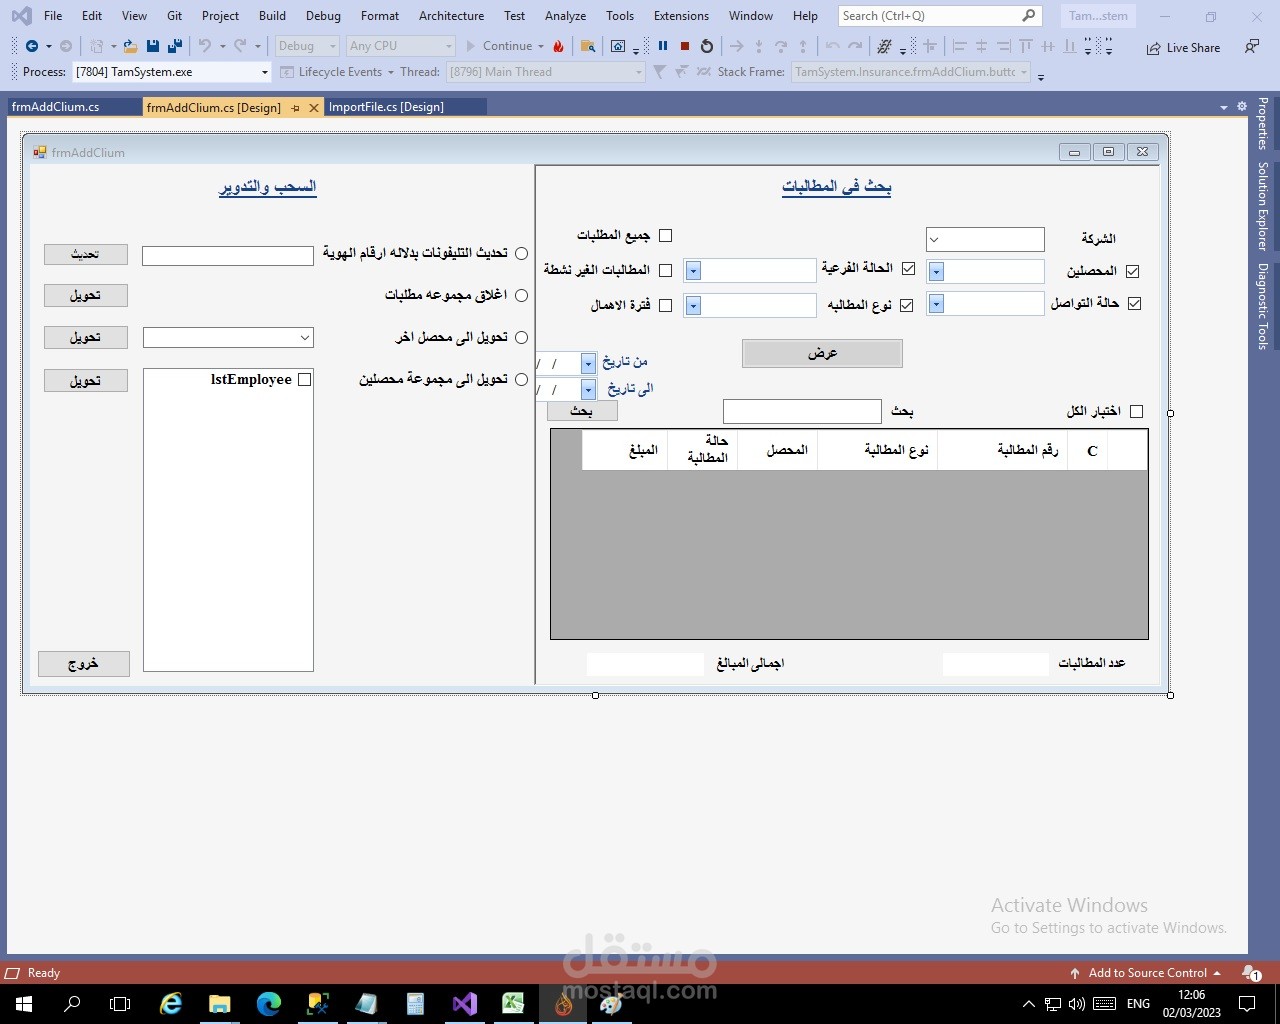Uncheck the نوع المطالبه checkbox
Screen dimensions: 1280x1024
(x=906, y=305)
